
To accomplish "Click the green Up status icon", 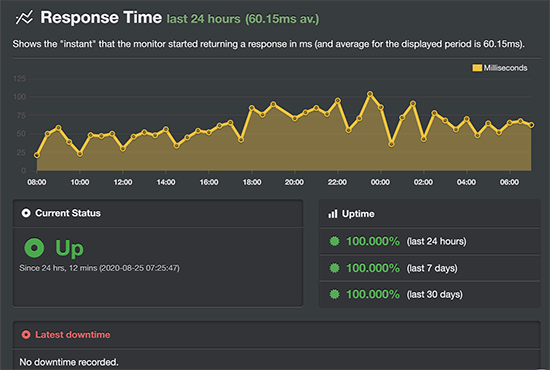I will [x=34, y=248].
